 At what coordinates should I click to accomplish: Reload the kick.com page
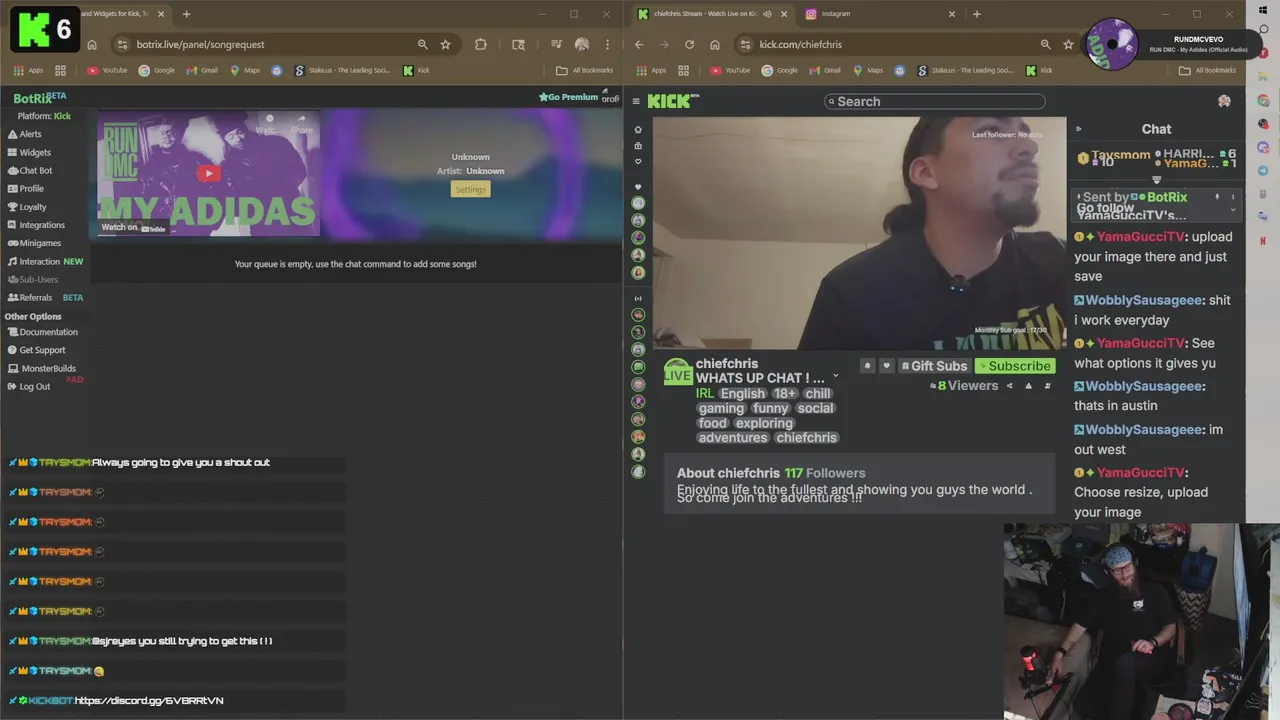(x=689, y=44)
